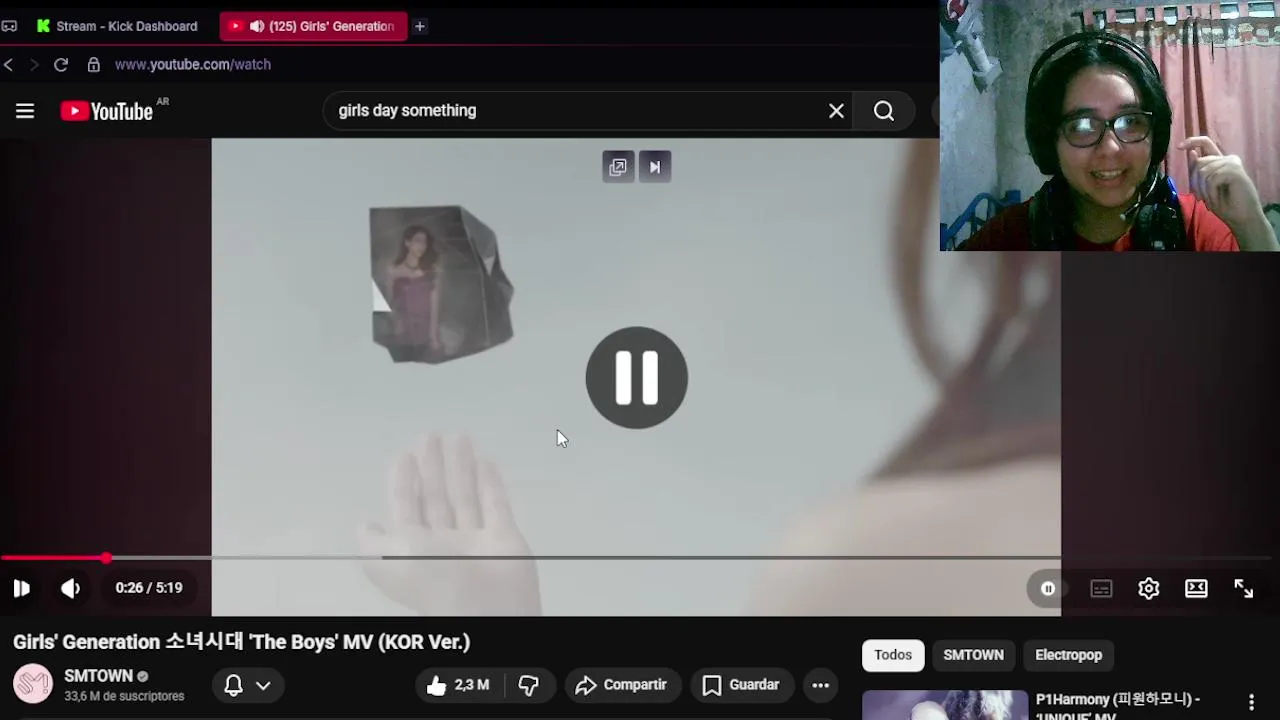The width and height of the screenshot is (1280, 720).
Task: Show site info via padlock icon
Action: coord(93,64)
